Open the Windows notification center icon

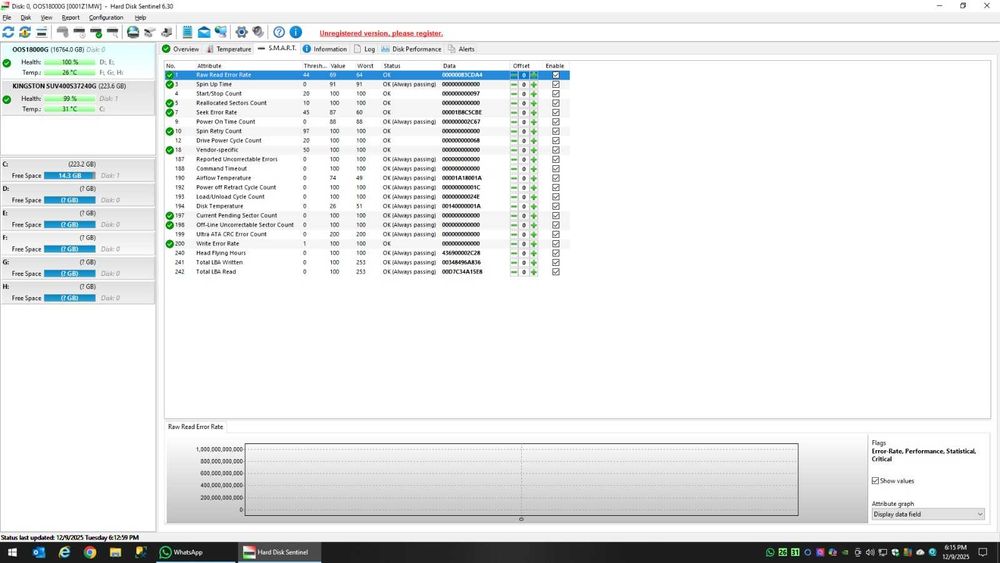pos(983,552)
